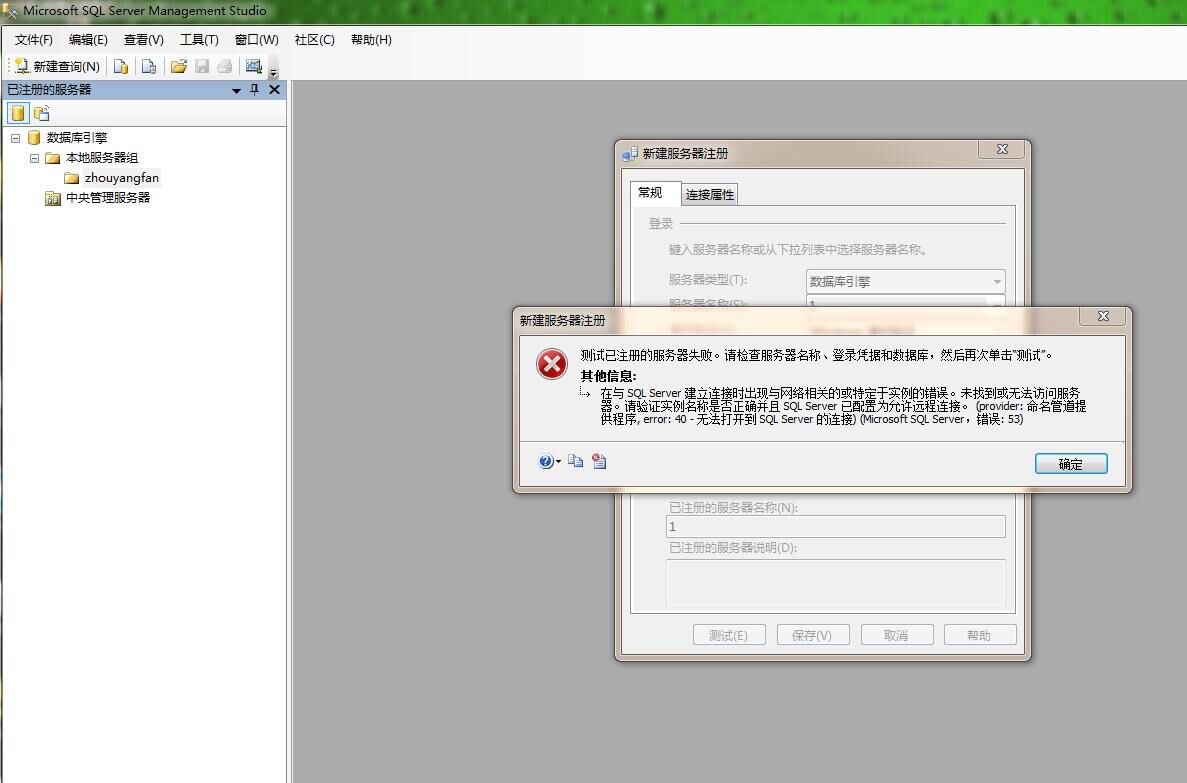Click the database engine query icon in toolbar
The image size is (1187, 783).
(x=121, y=67)
